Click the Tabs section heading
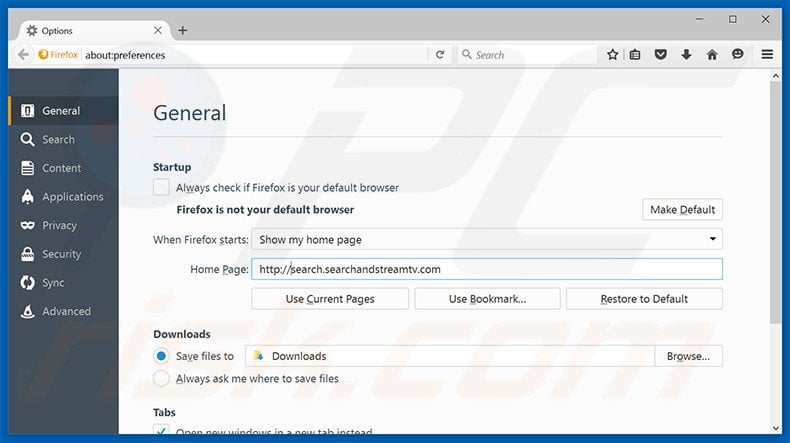 (x=164, y=412)
